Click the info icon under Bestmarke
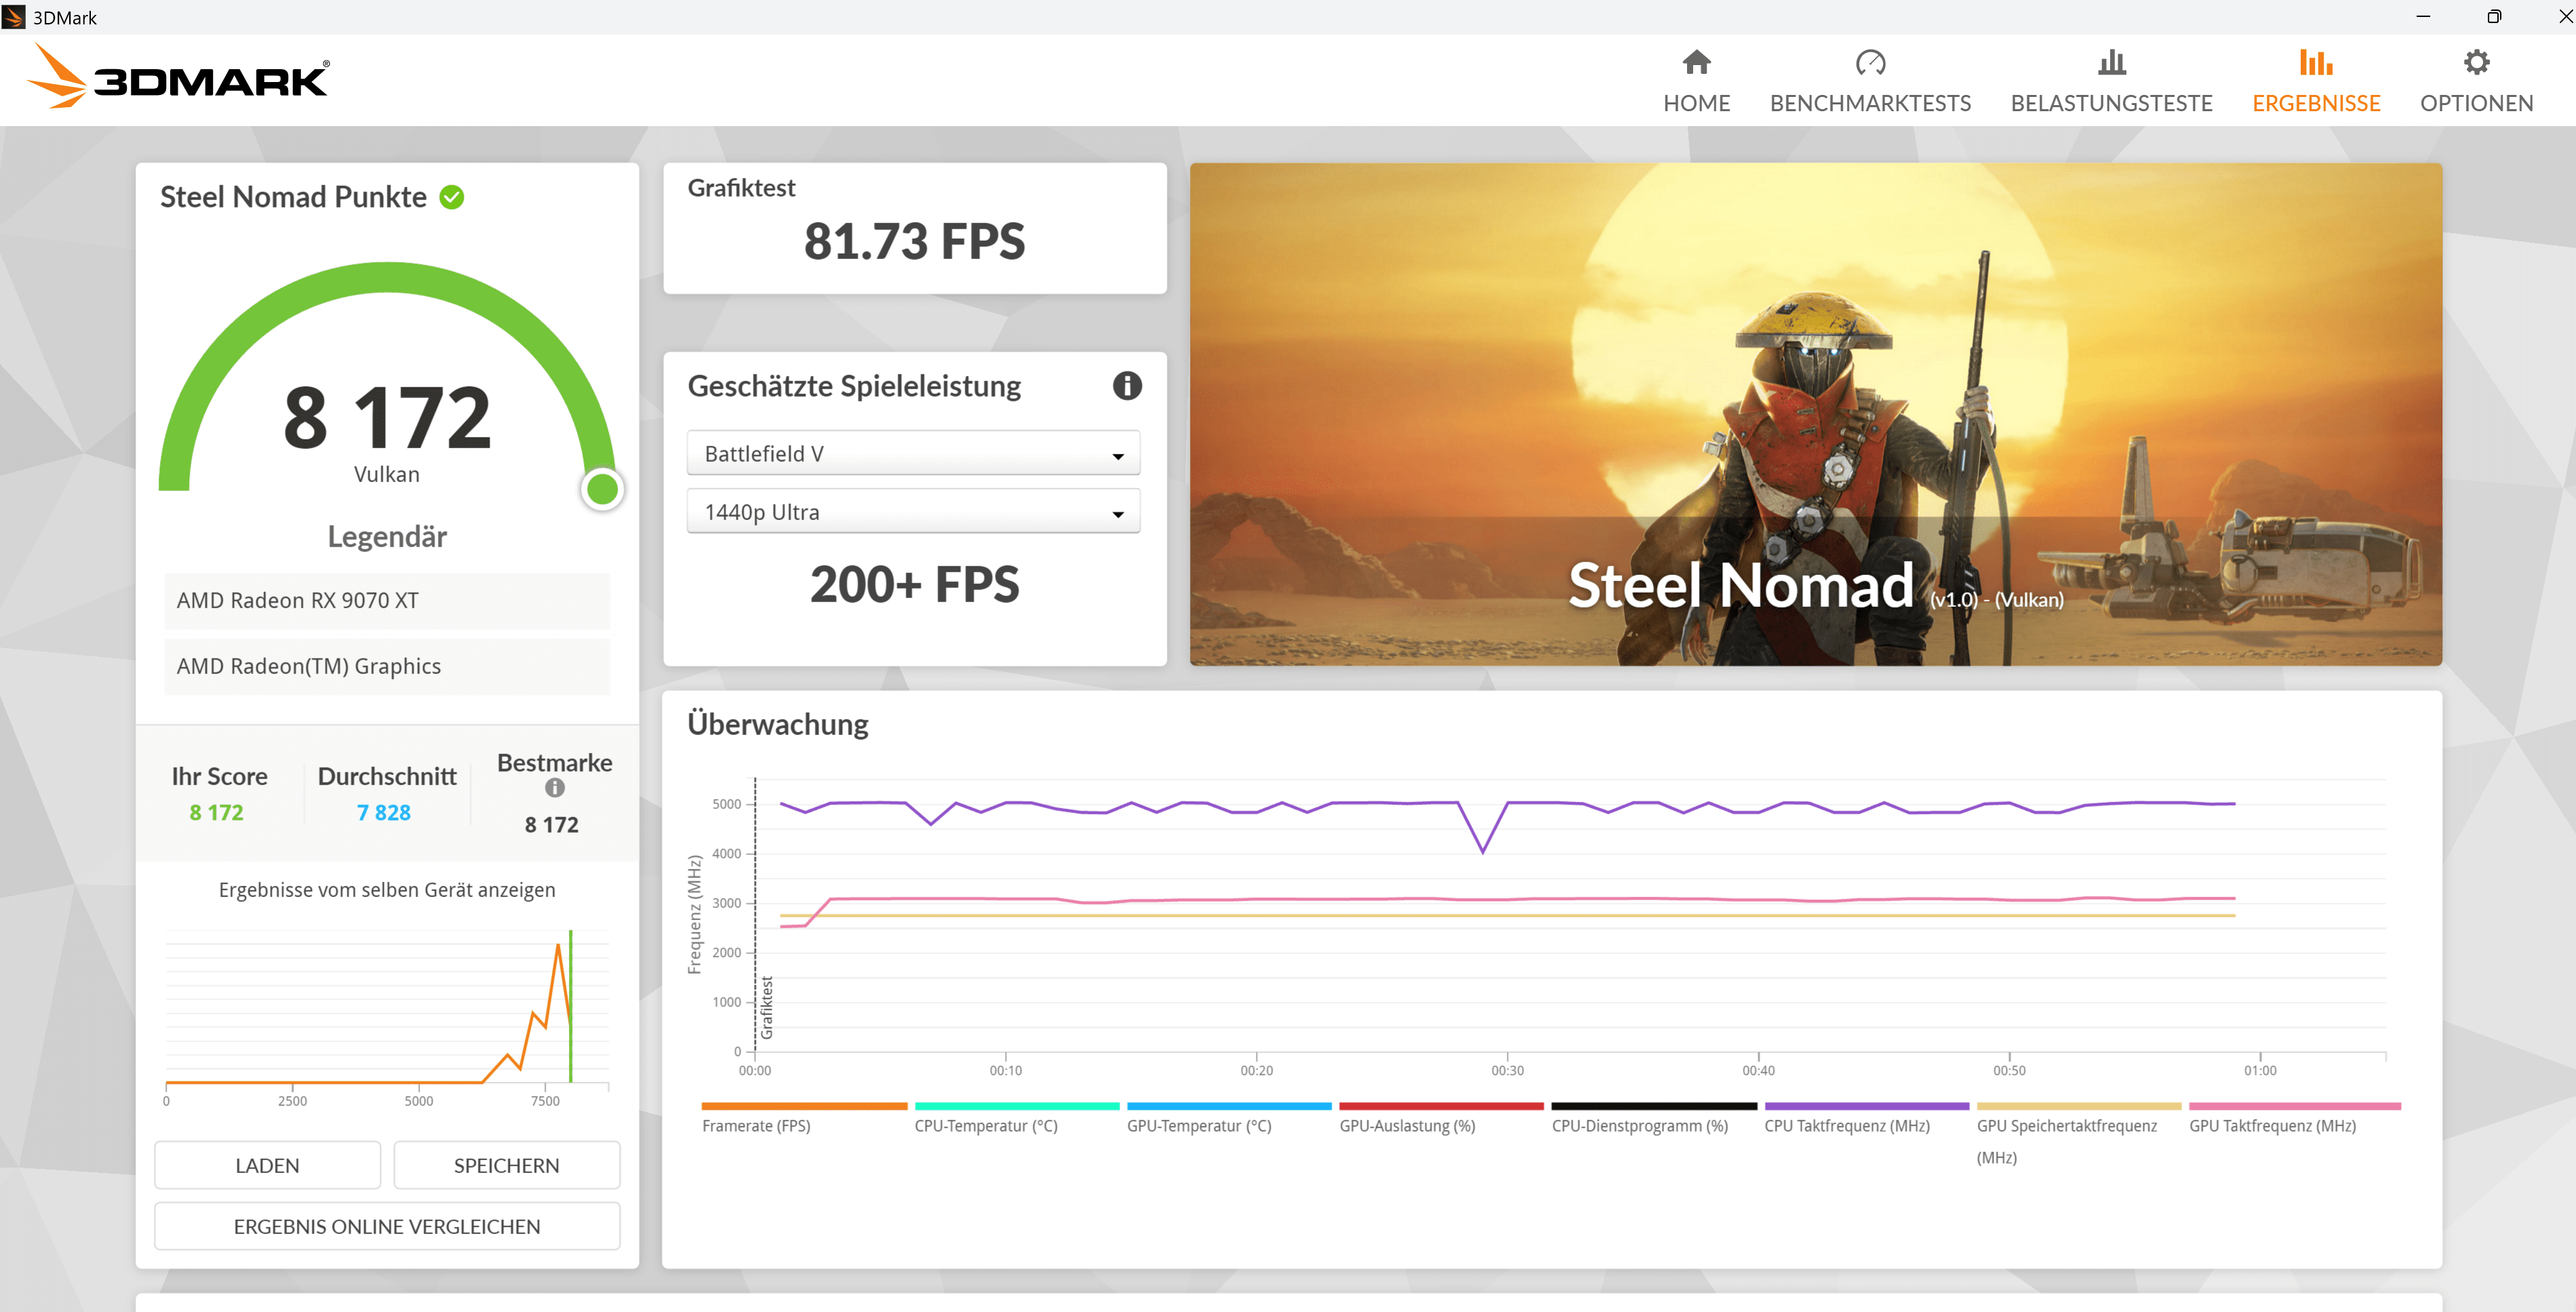The height and width of the screenshot is (1312, 2576). pos(555,788)
